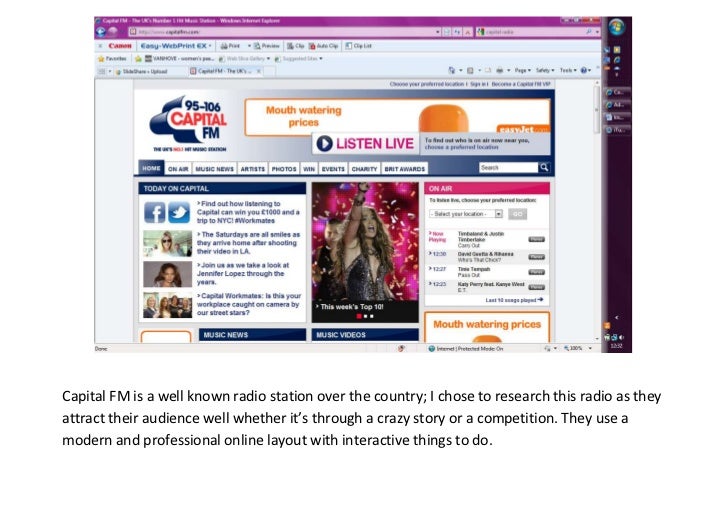Viewport: 728px width, 515px height.
Task: Click the browser address bar
Action: tap(282, 32)
